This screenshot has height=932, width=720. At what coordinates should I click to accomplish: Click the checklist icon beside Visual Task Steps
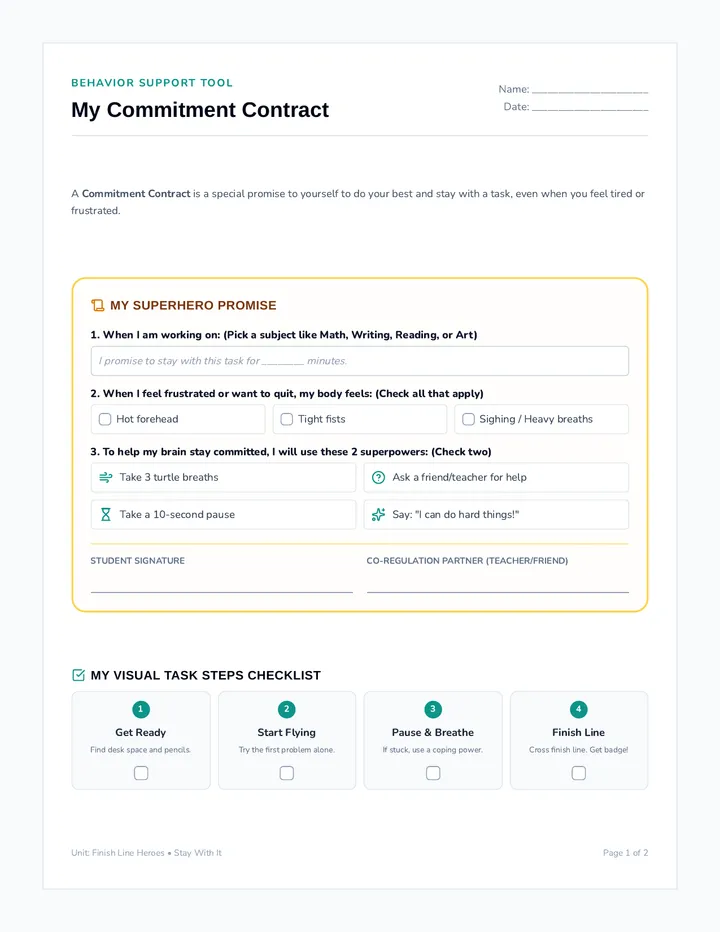(x=78, y=675)
